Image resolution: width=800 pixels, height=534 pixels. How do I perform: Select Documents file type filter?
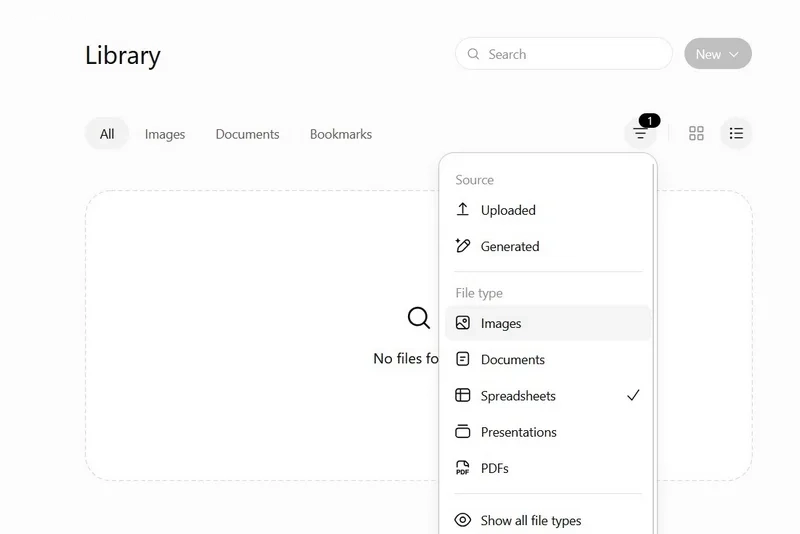pos(548,359)
